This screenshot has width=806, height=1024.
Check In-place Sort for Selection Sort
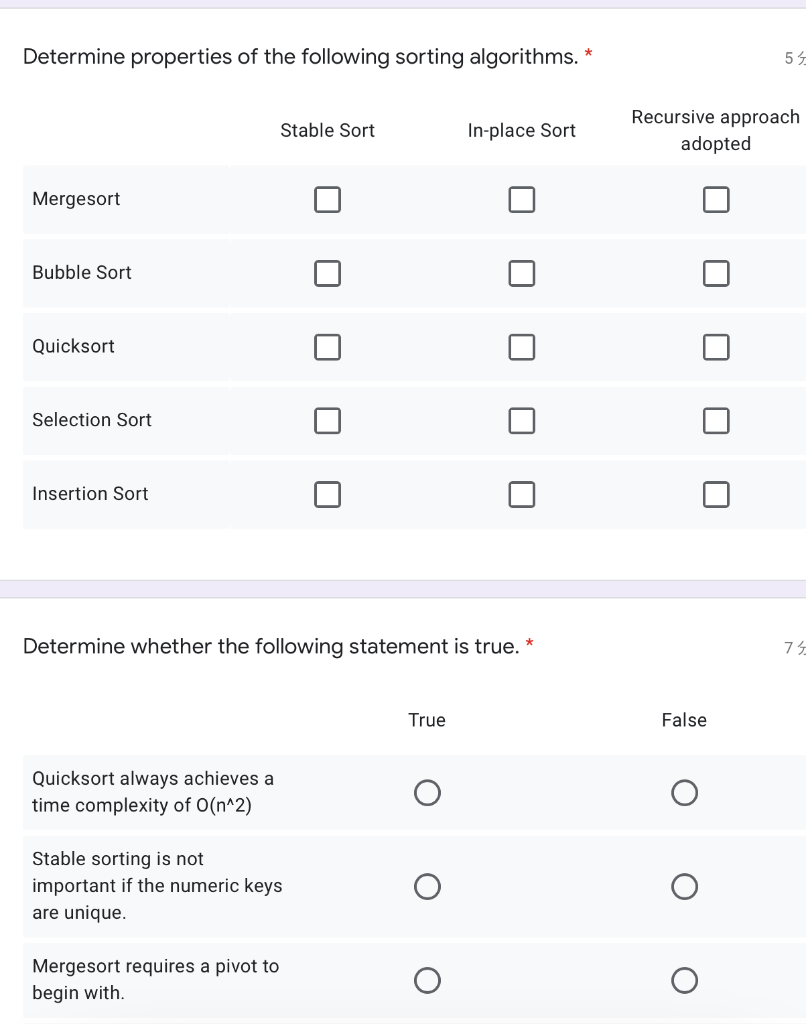[x=521, y=421]
